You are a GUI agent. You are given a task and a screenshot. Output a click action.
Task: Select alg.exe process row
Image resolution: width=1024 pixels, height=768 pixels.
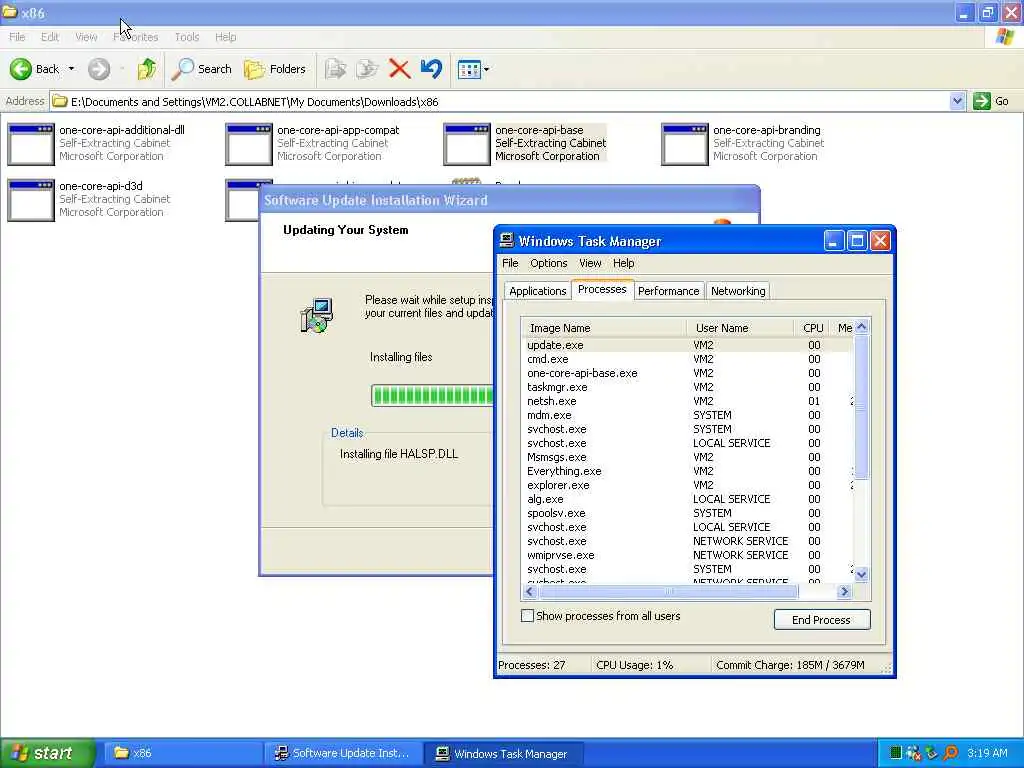687,499
